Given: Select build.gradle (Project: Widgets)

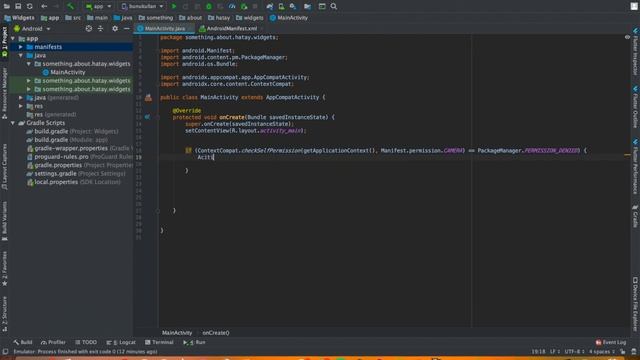Looking at the screenshot, I should (x=72, y=131).
